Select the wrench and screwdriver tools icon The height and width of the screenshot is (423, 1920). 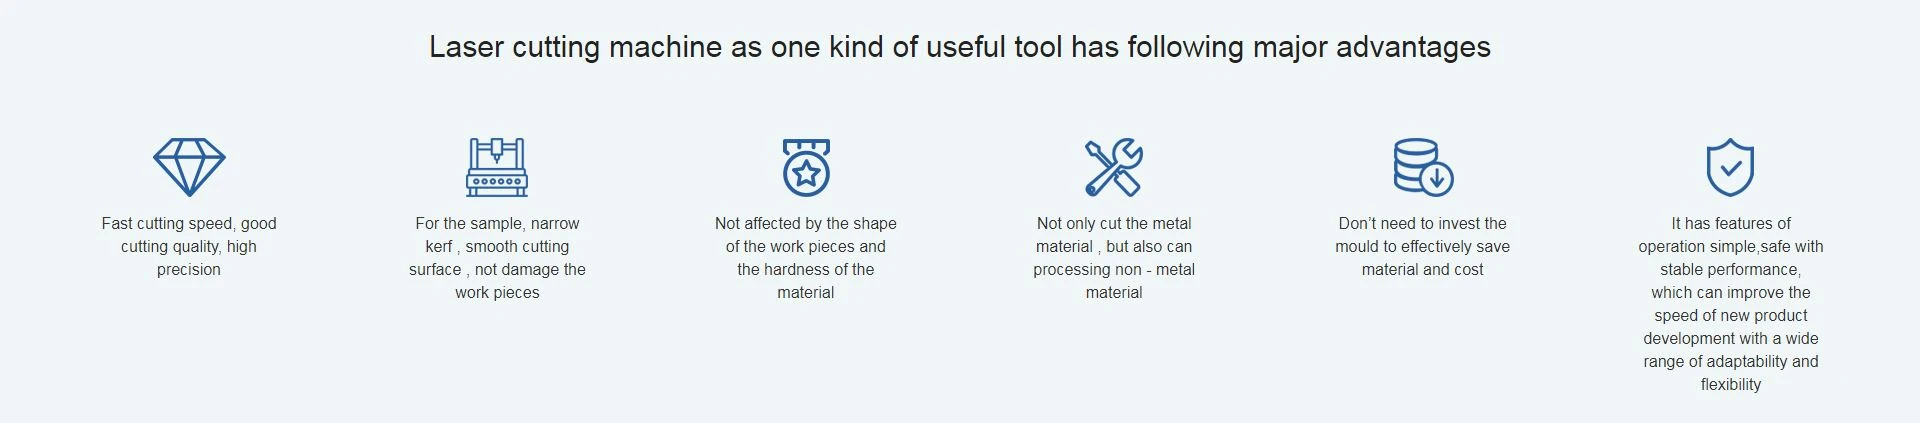1114,167
